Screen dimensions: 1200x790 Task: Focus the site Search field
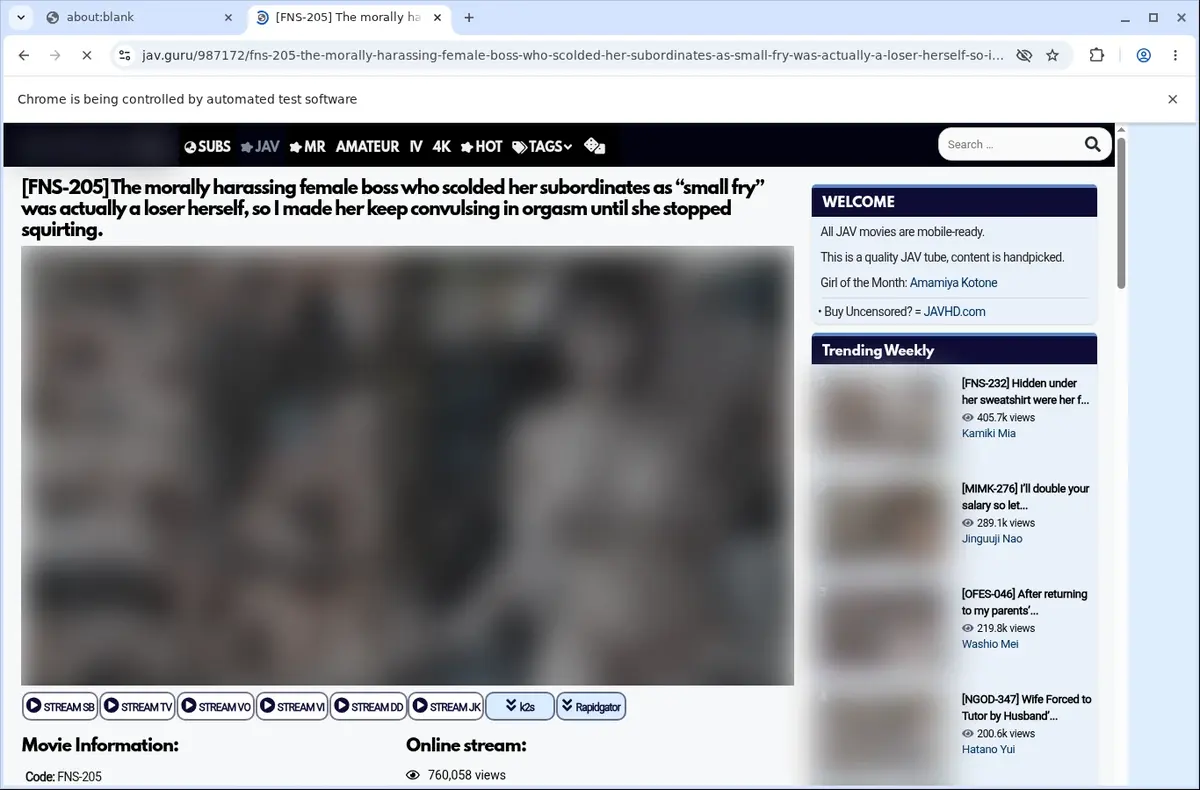pos(1010,144)
